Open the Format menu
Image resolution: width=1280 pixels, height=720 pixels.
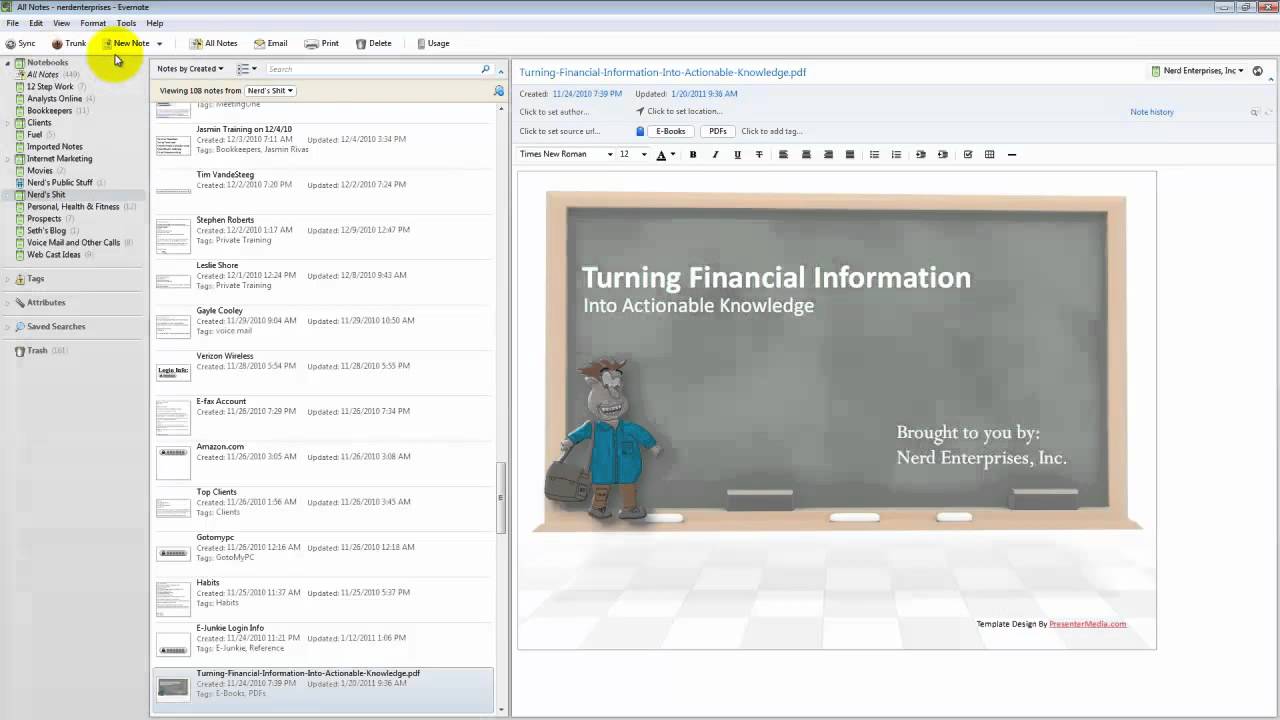[93, 23]
